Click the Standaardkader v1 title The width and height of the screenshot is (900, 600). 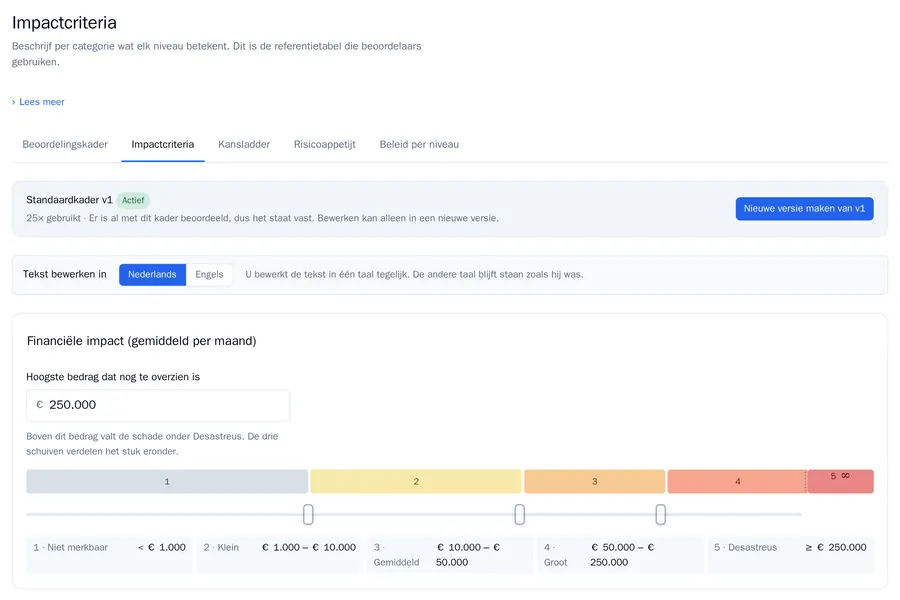69,200
